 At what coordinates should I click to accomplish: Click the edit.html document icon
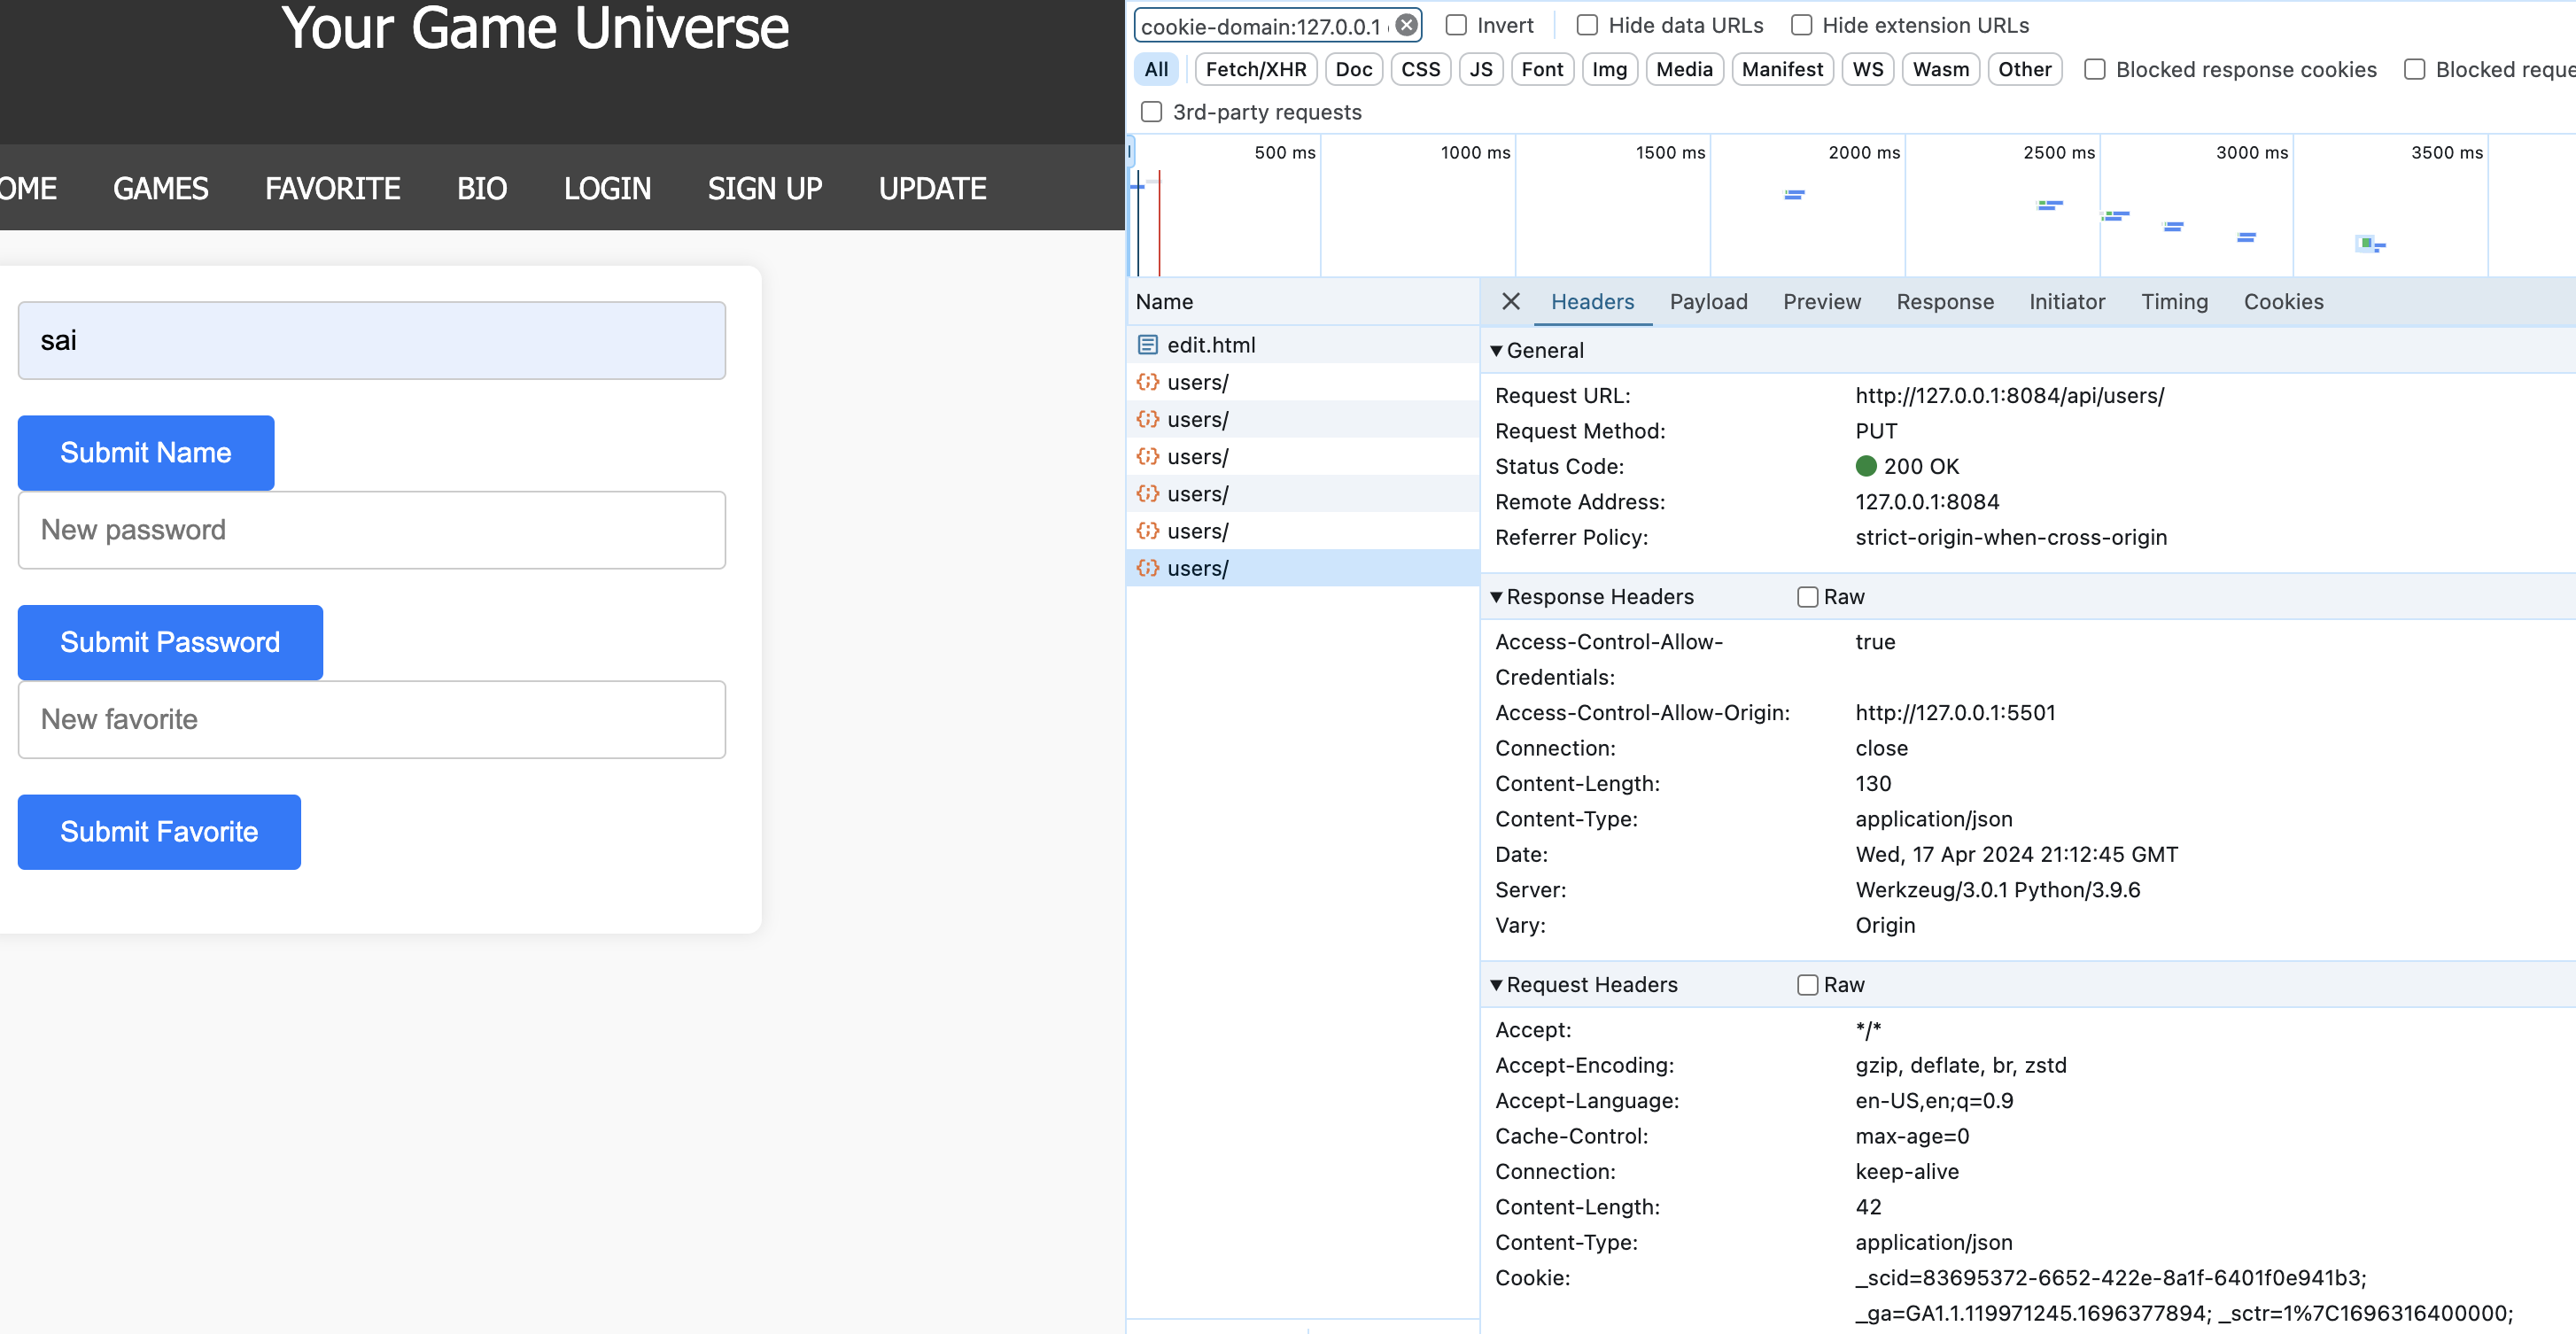tap(1147, 345)
